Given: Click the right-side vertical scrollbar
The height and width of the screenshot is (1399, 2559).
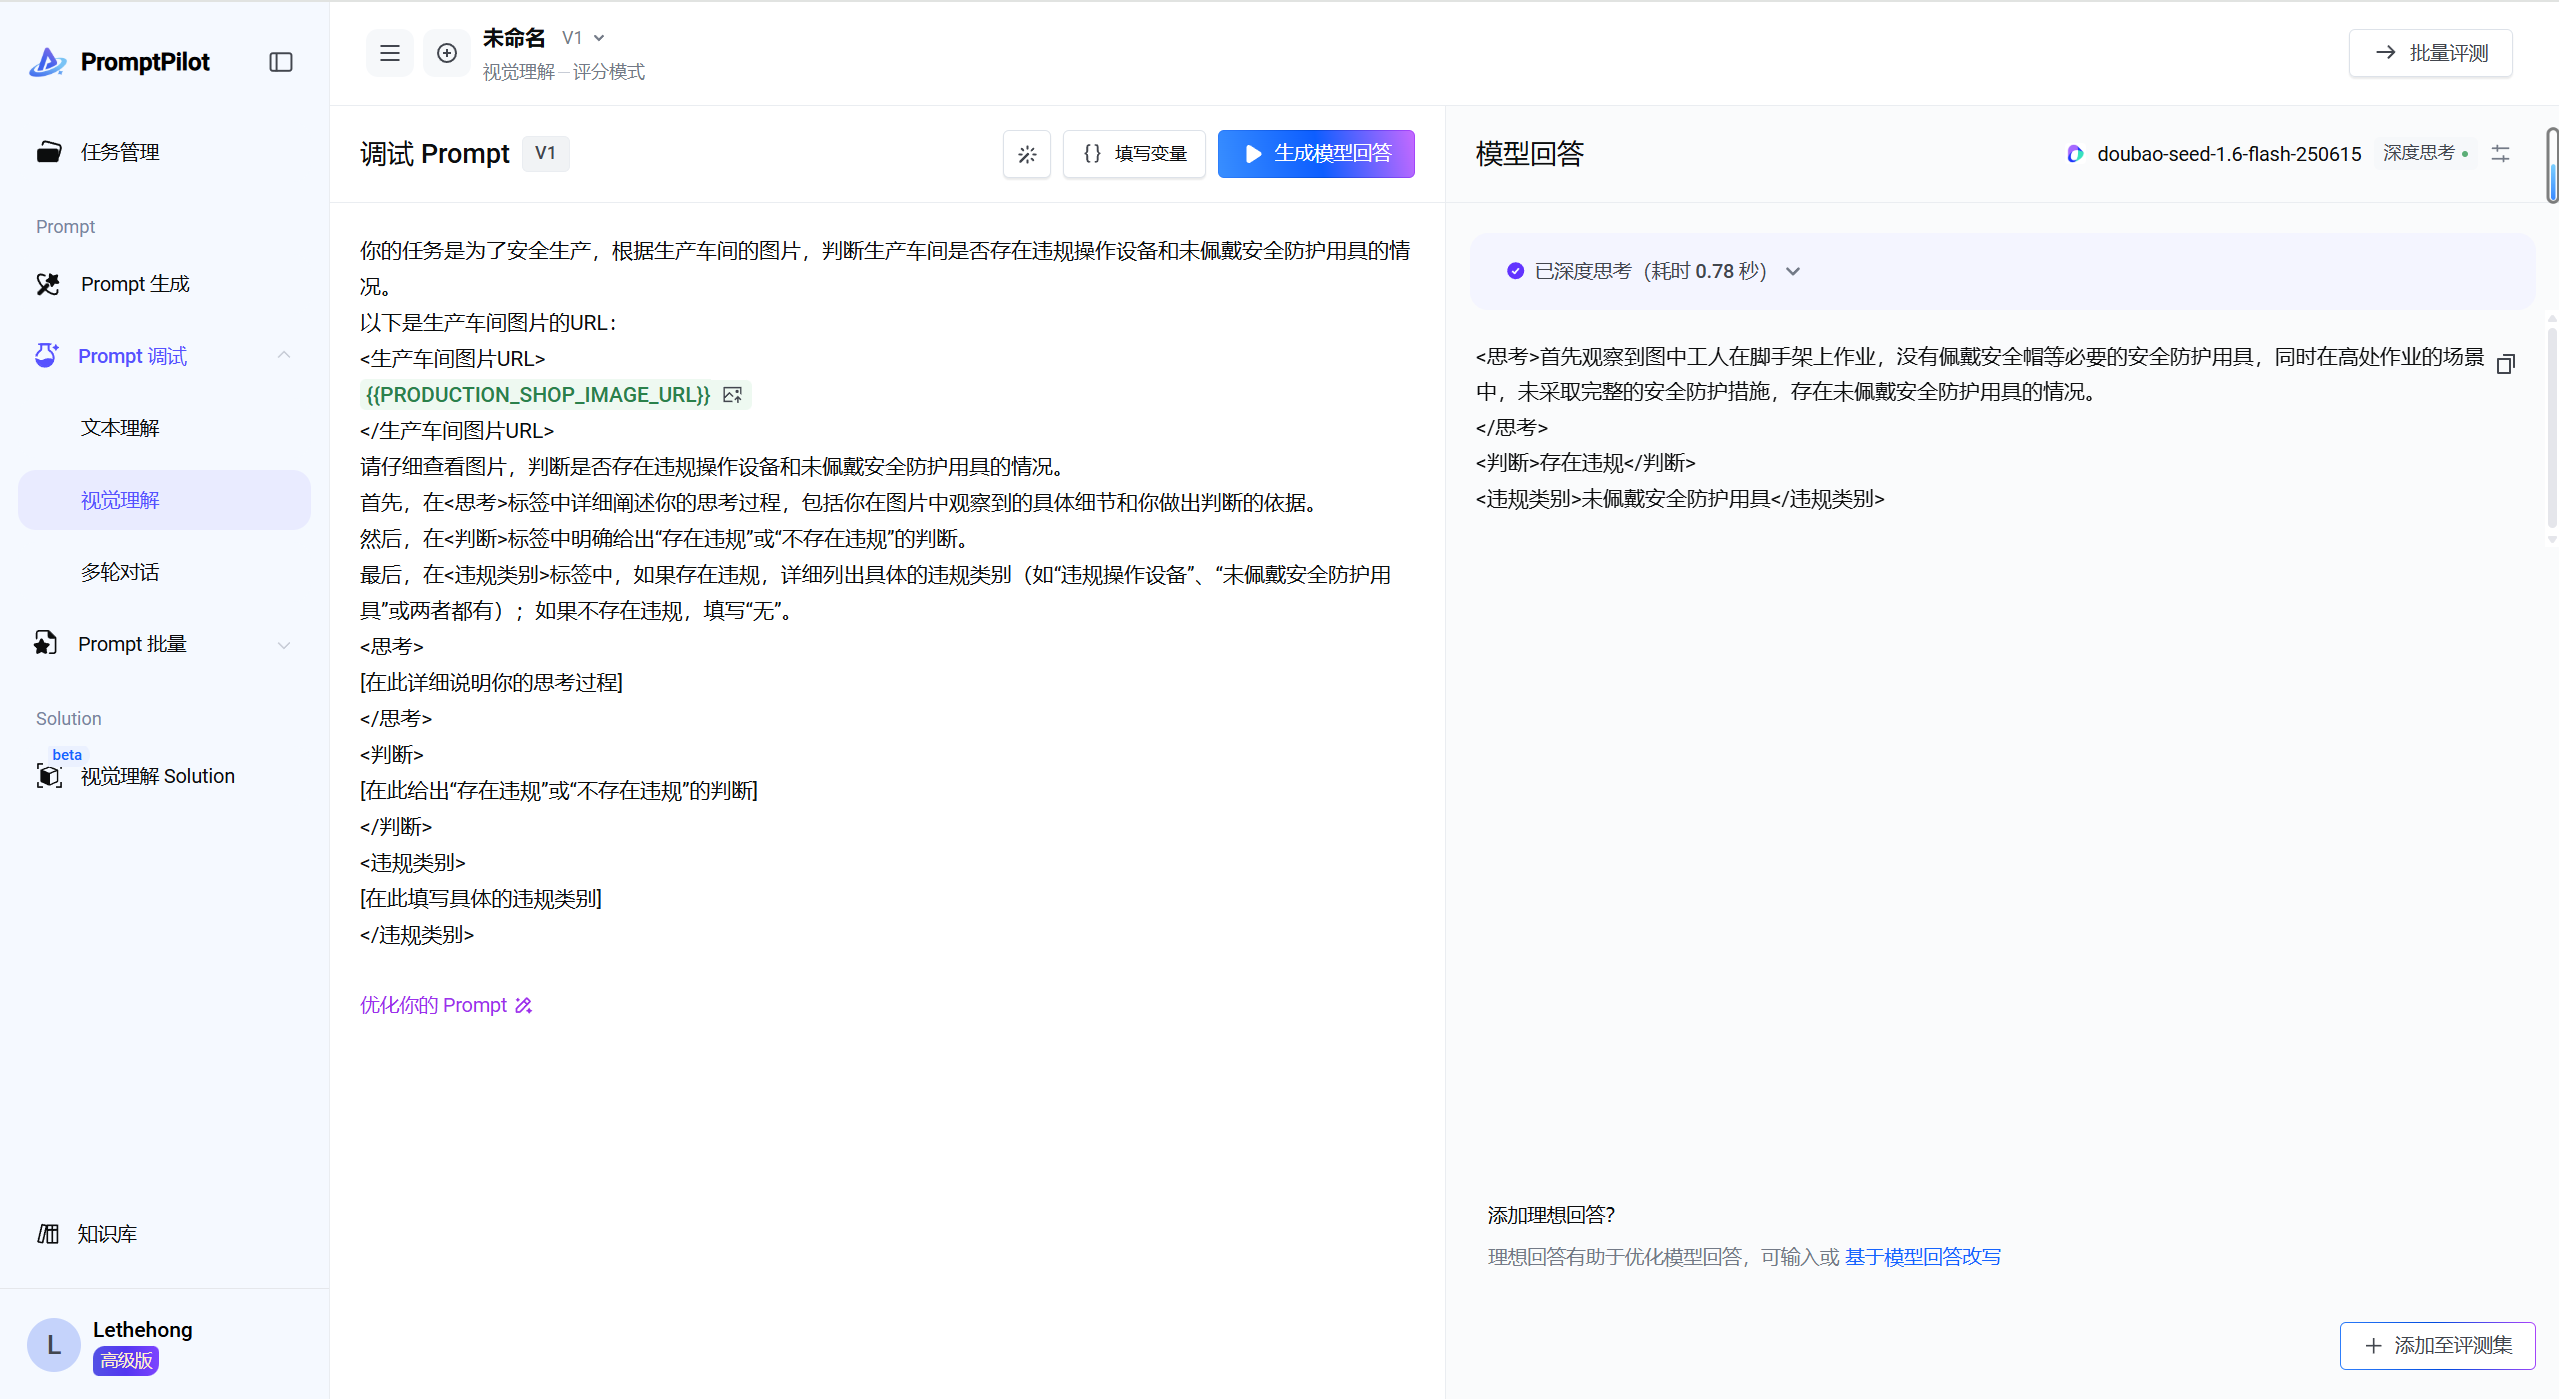Looking at the screenshot, I should [x=2552, y=167].
